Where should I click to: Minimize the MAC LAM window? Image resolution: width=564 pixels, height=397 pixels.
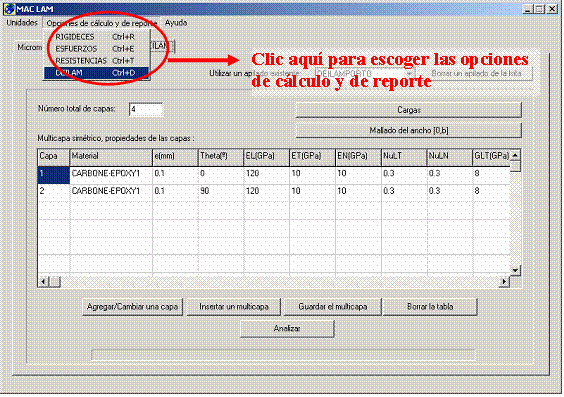coord(527,9)
